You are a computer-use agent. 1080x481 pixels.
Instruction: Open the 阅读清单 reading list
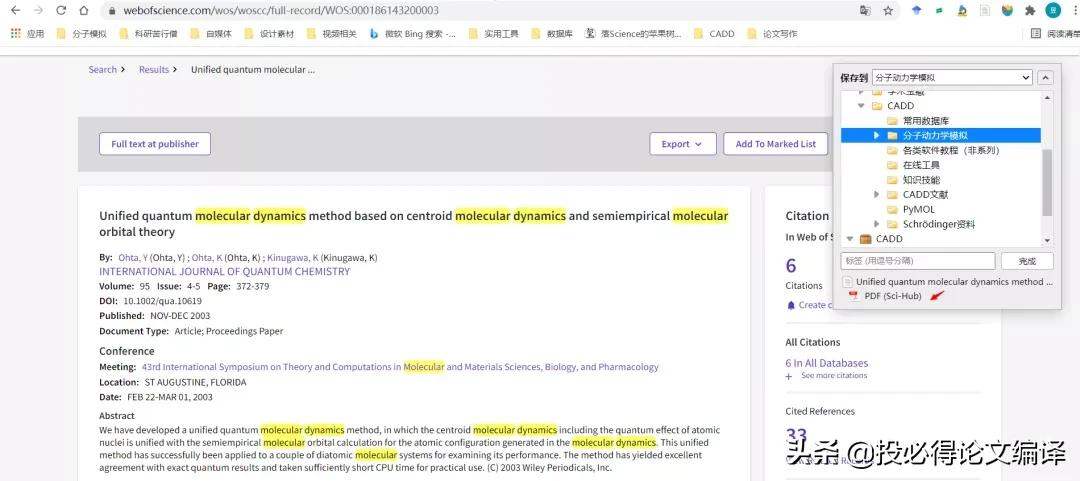click(1055, 34)
